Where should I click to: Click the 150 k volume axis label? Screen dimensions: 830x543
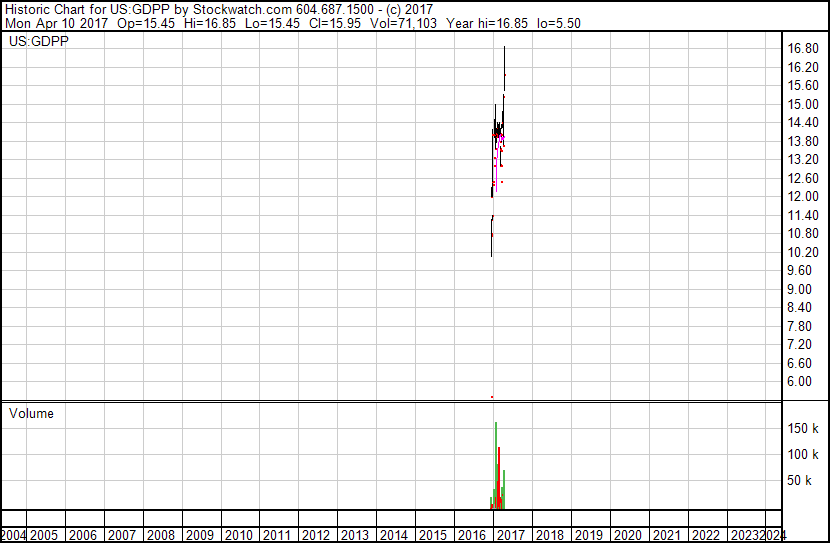(803, 428)
